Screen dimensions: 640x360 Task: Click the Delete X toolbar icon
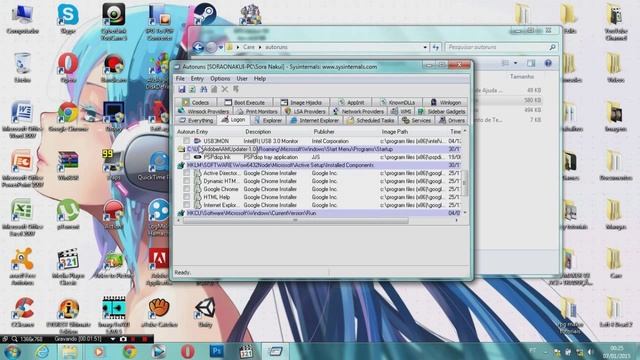point(224,89)
